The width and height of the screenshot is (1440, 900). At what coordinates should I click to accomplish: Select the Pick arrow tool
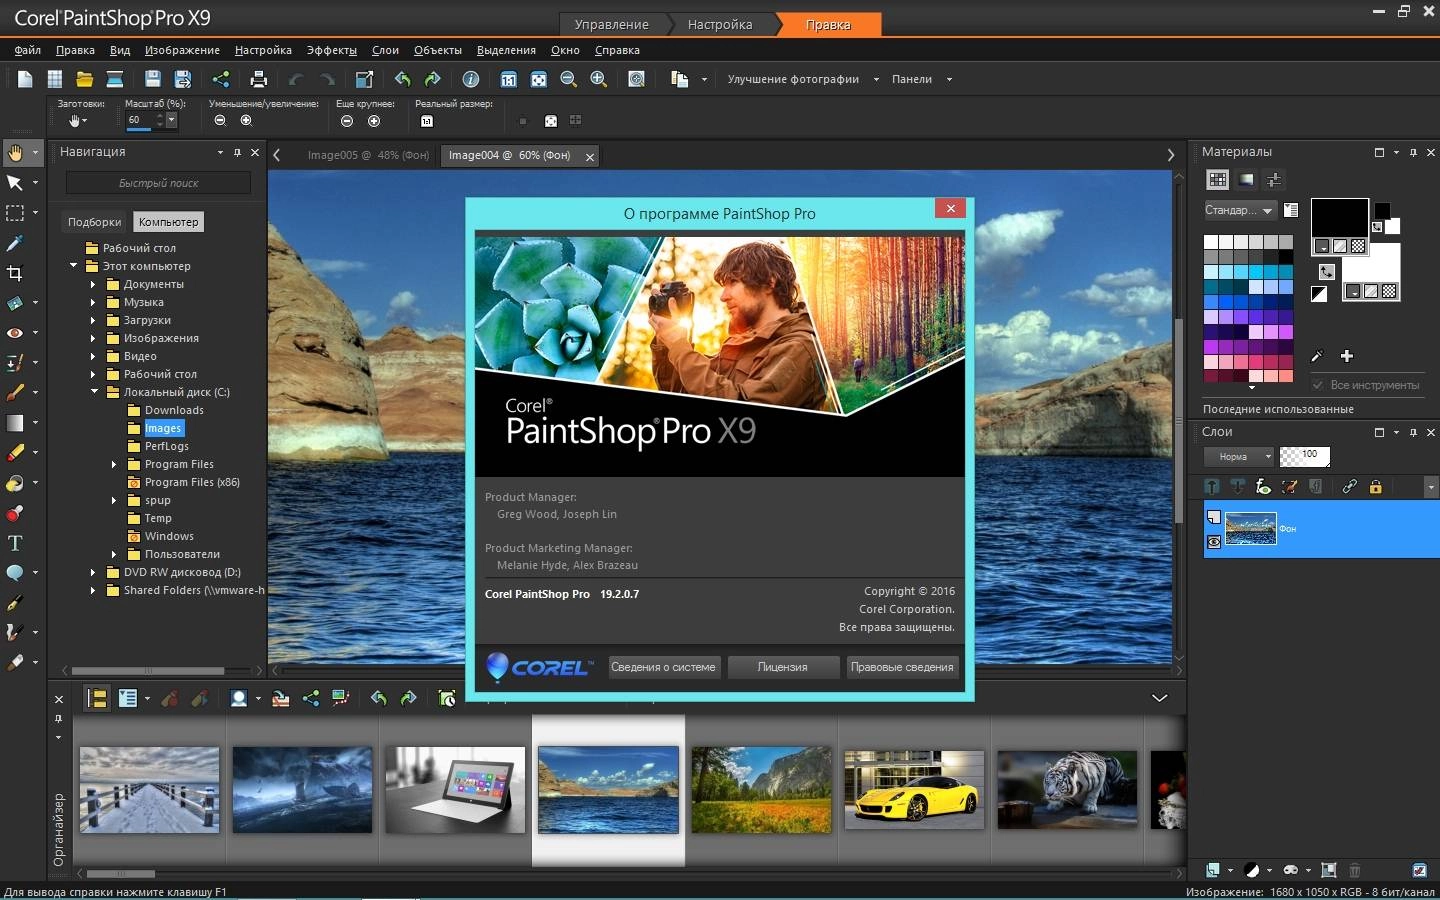click(15, 183)
